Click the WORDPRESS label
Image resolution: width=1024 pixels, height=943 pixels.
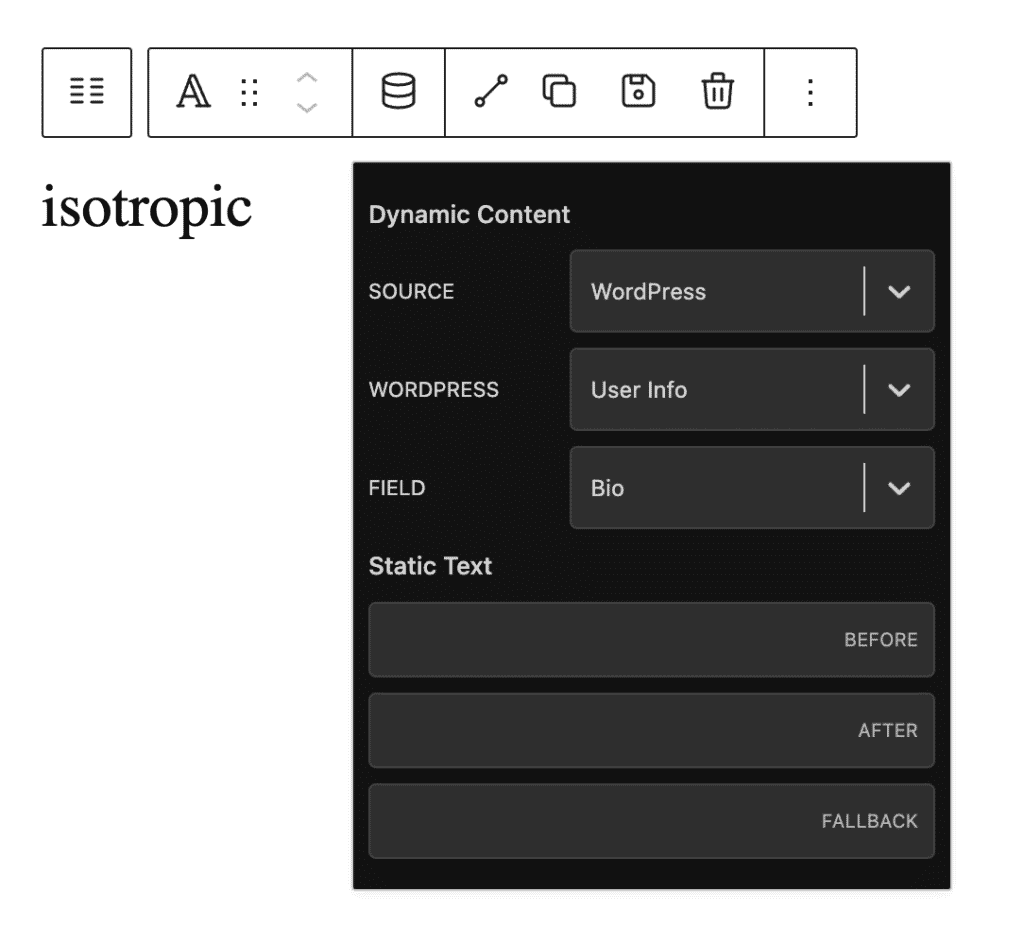tap(434, 390)
